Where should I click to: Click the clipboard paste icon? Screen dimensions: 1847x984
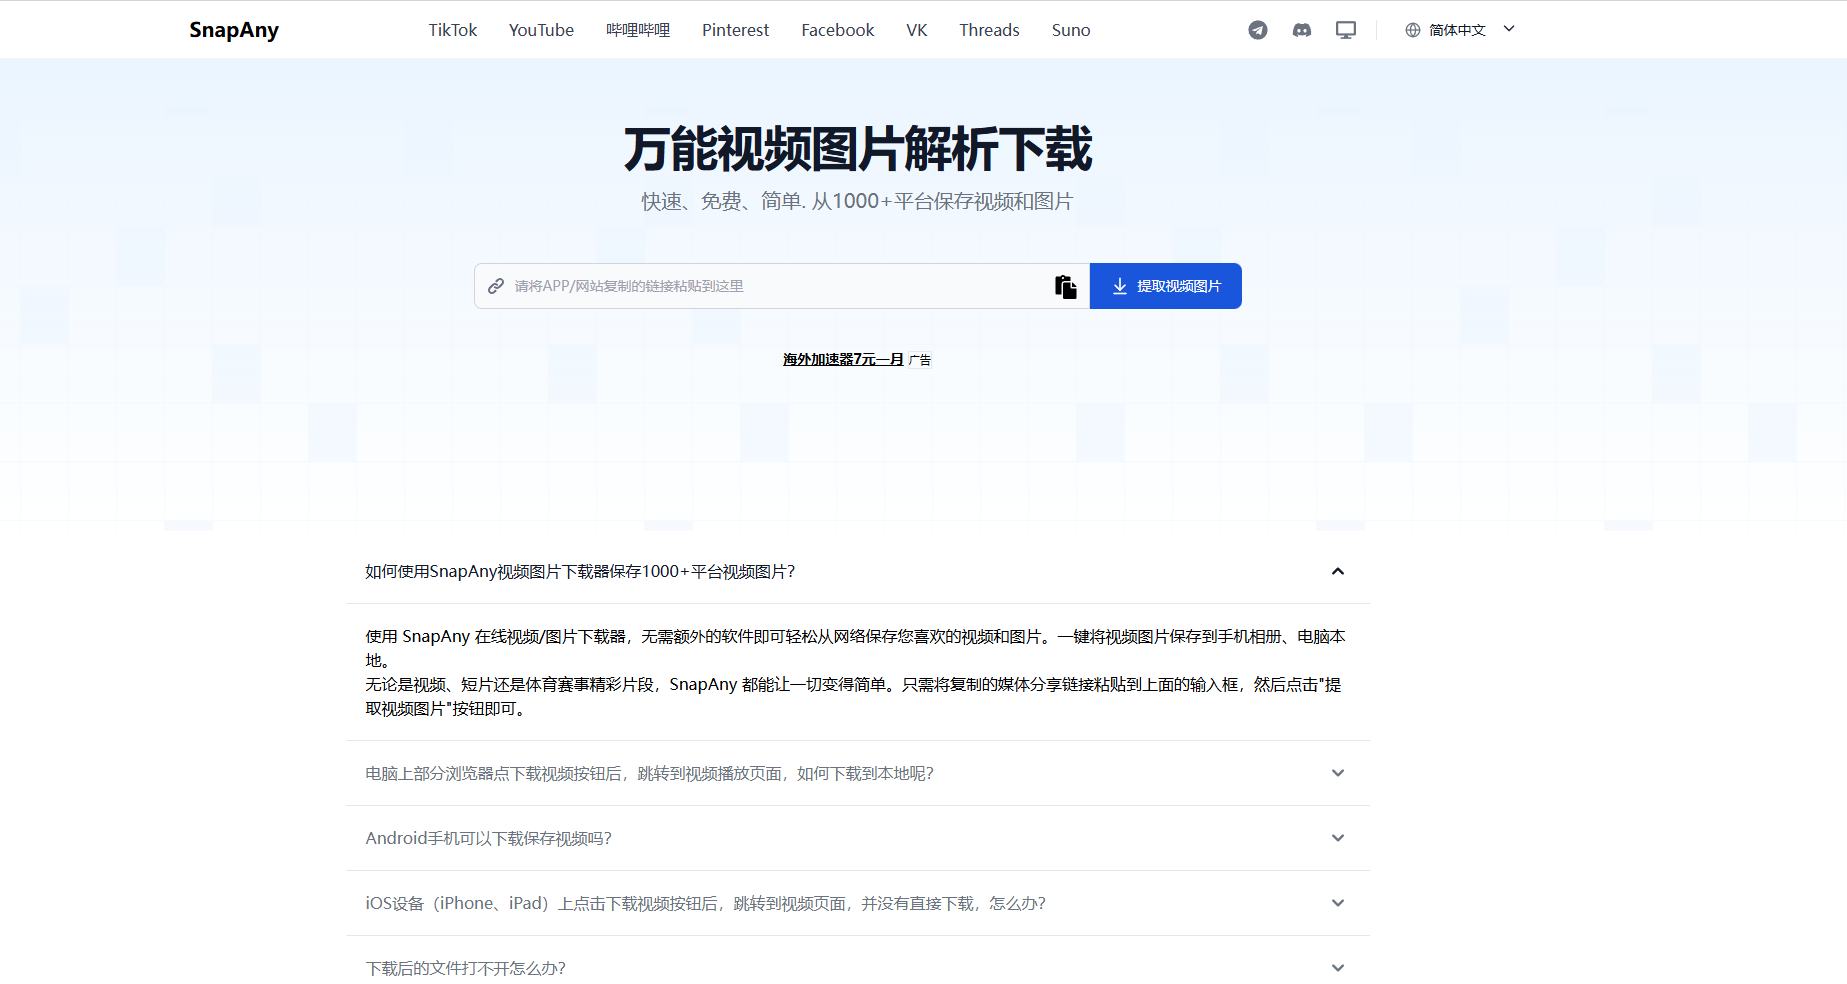coord(1066,286)
